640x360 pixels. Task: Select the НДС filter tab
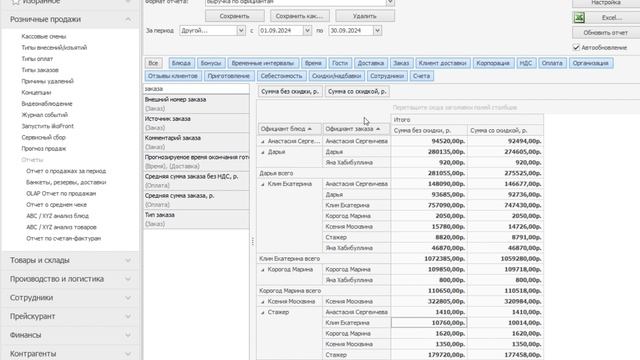526,63
